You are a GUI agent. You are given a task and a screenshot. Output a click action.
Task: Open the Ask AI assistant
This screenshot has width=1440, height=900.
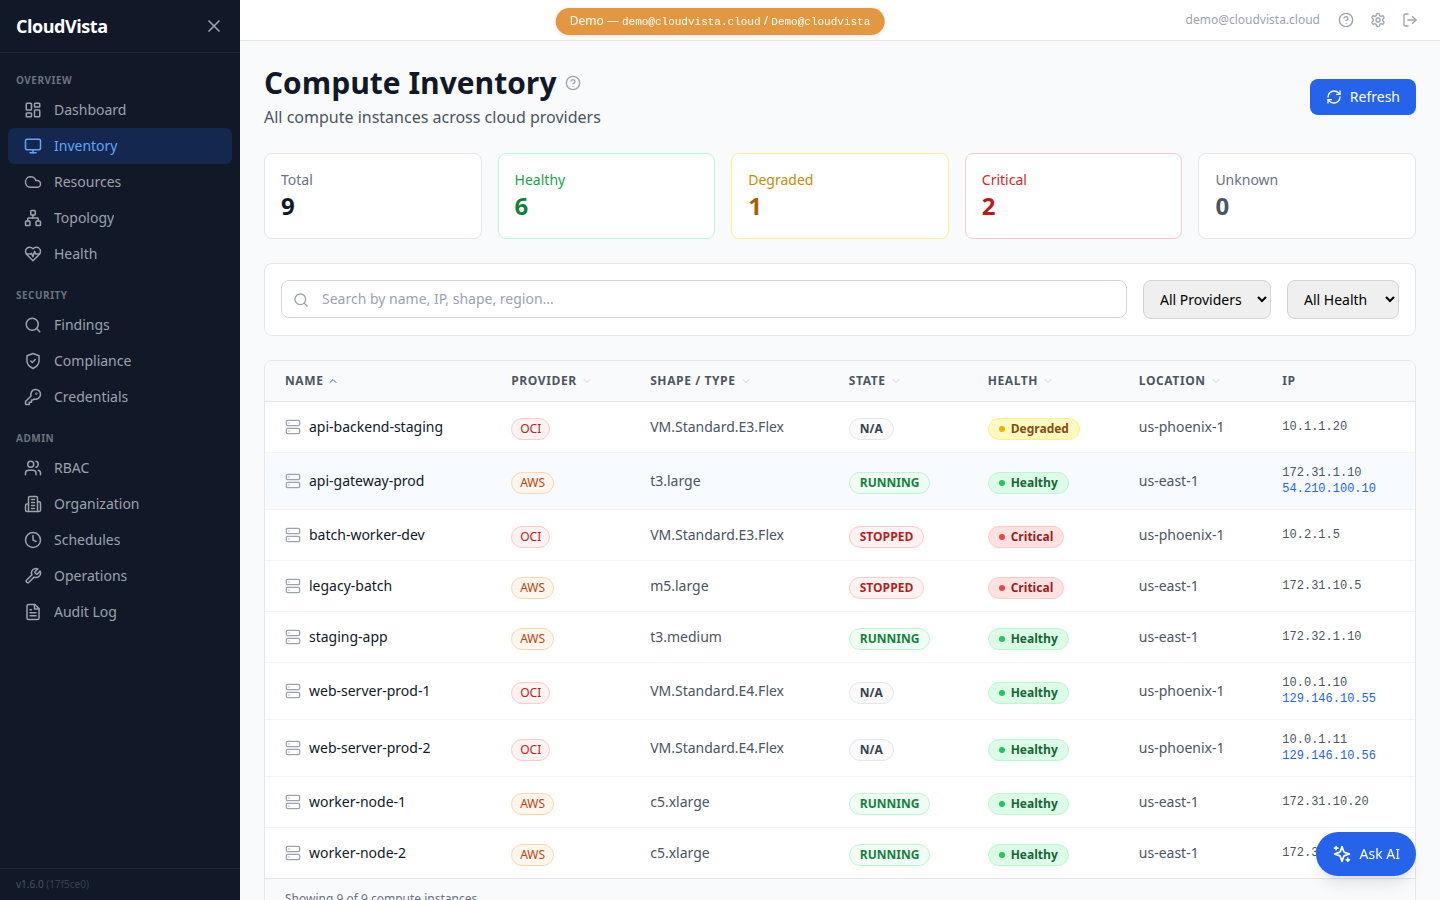[1366, 854]
